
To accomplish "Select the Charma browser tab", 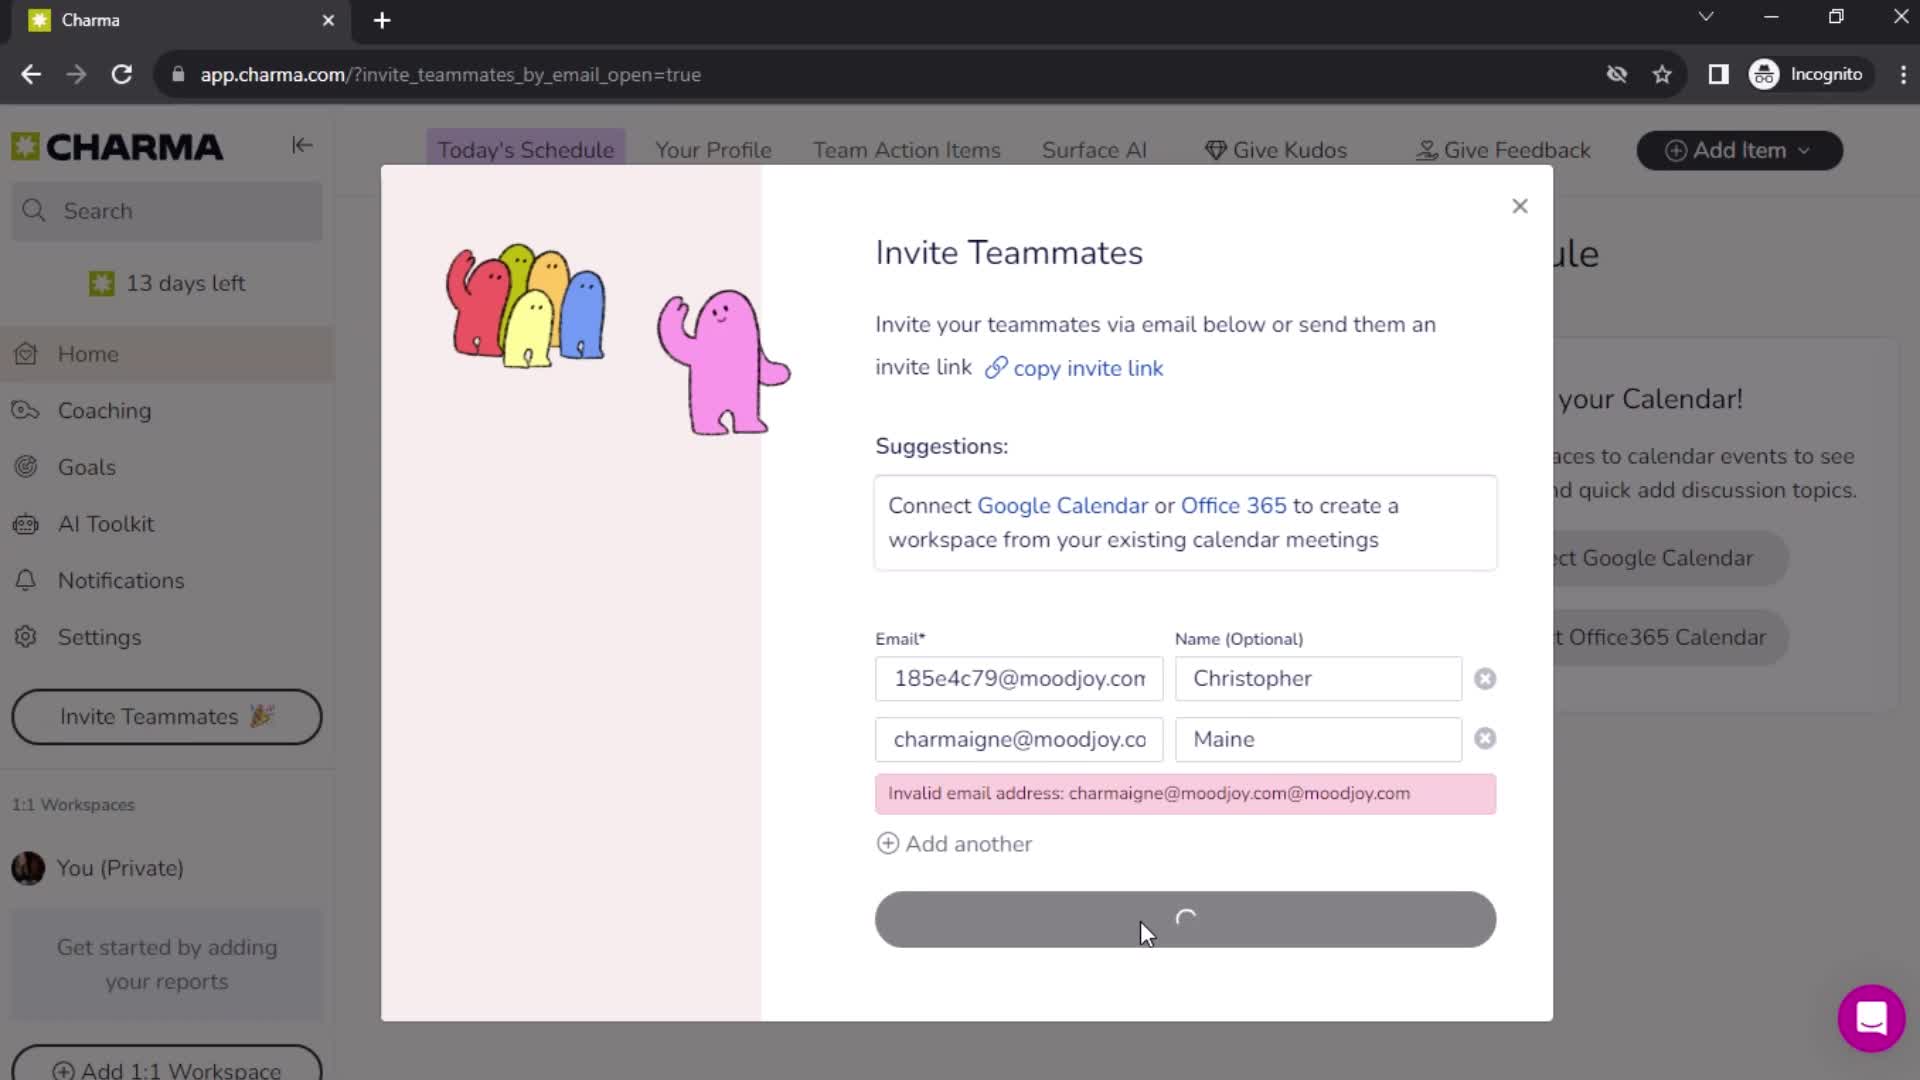I will [180, 20].
